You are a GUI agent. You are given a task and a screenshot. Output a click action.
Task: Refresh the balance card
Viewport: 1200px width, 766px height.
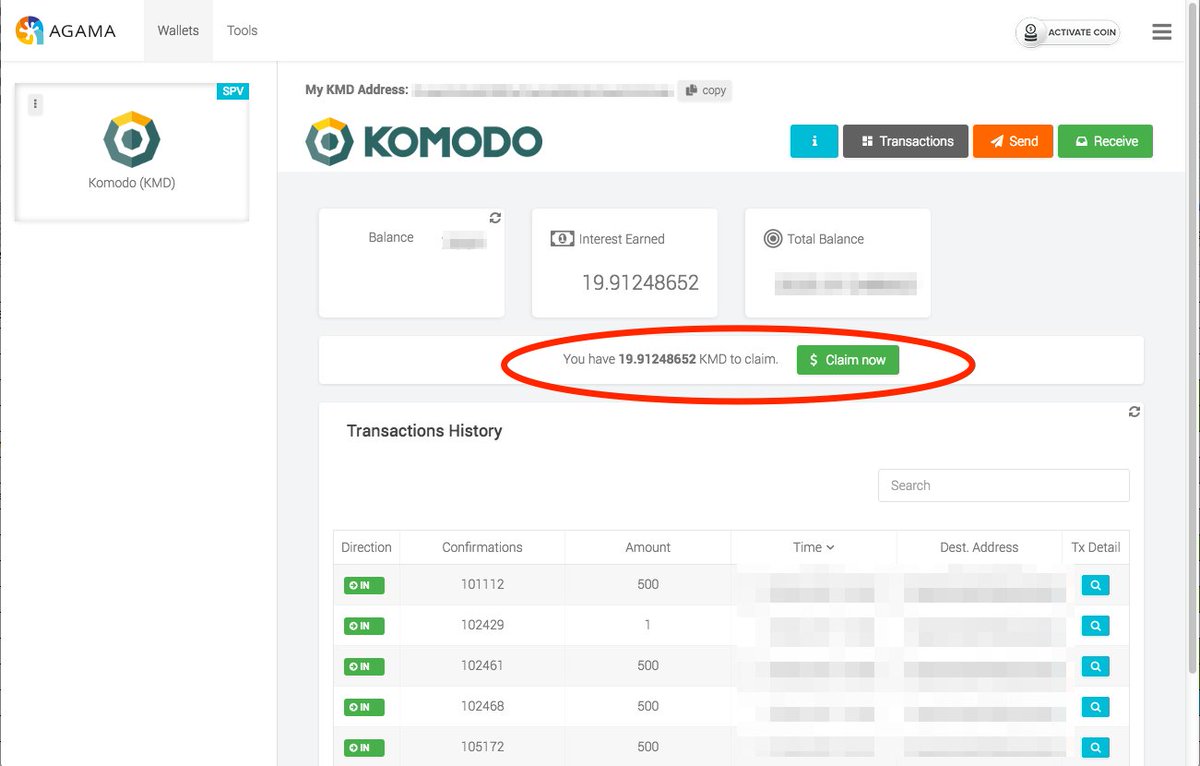[495, 217]
